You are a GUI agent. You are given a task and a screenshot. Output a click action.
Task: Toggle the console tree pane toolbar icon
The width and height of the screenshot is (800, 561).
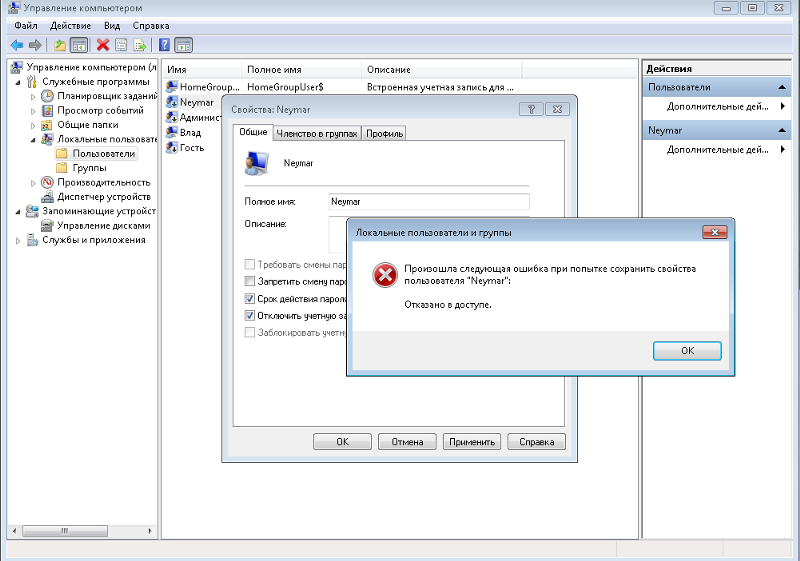click(79, 45)
